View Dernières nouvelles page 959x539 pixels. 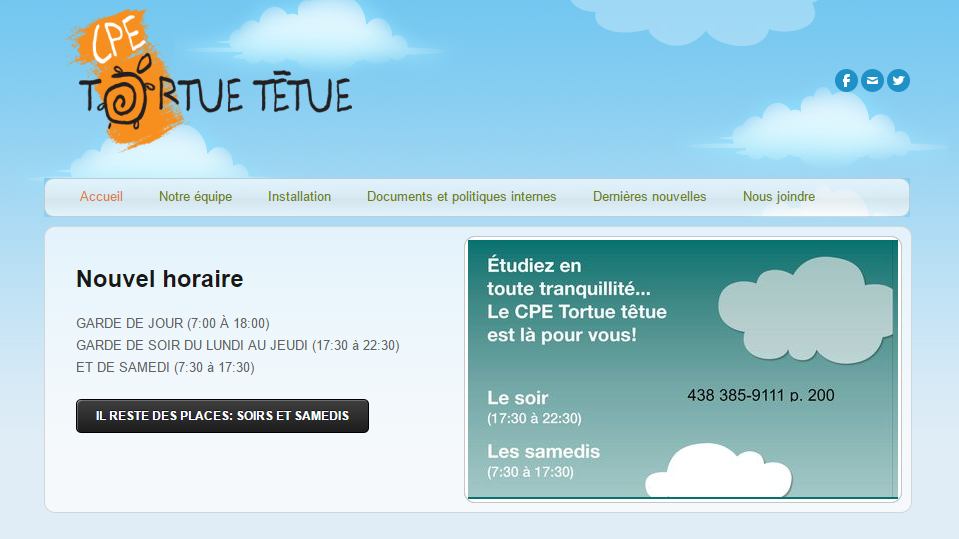(650, 196)
